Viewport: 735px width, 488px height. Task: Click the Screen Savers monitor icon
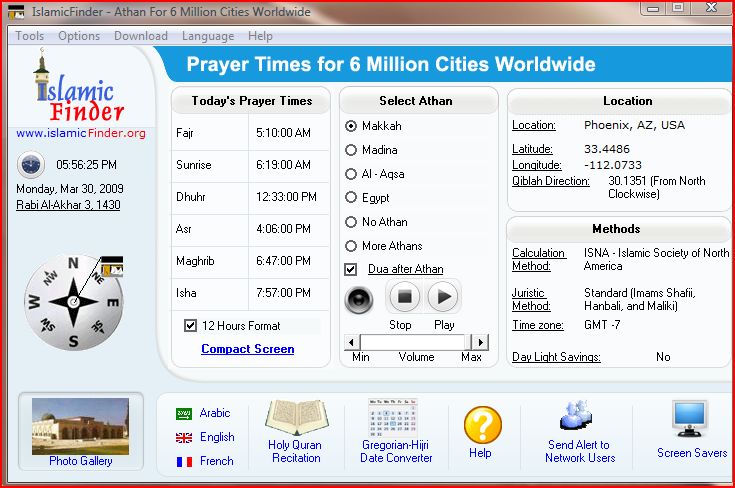689,418
